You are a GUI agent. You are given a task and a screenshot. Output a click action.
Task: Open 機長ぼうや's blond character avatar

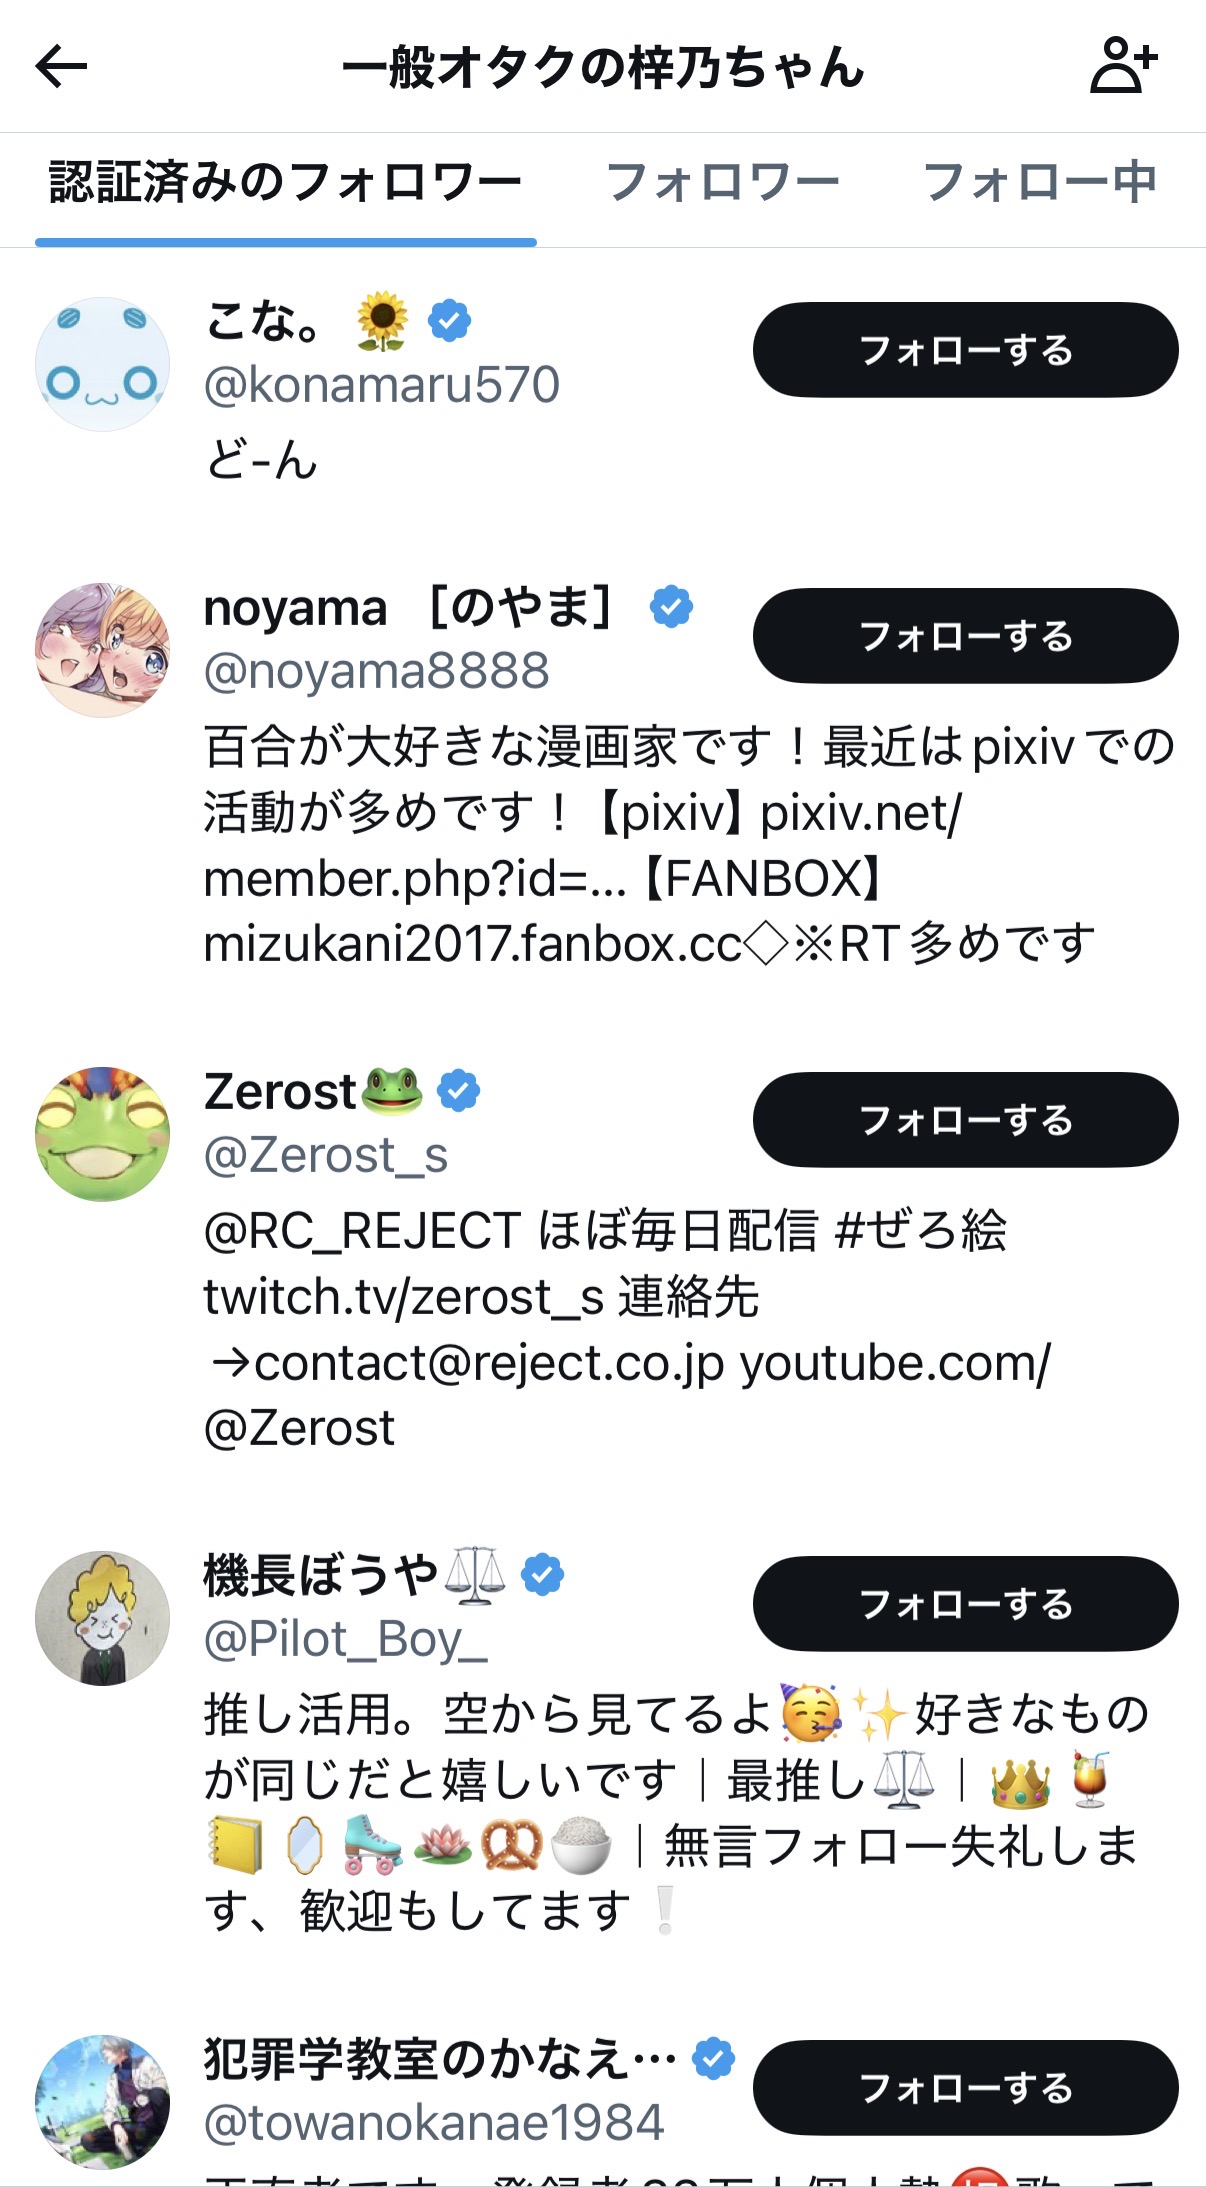pos(103,1619)
